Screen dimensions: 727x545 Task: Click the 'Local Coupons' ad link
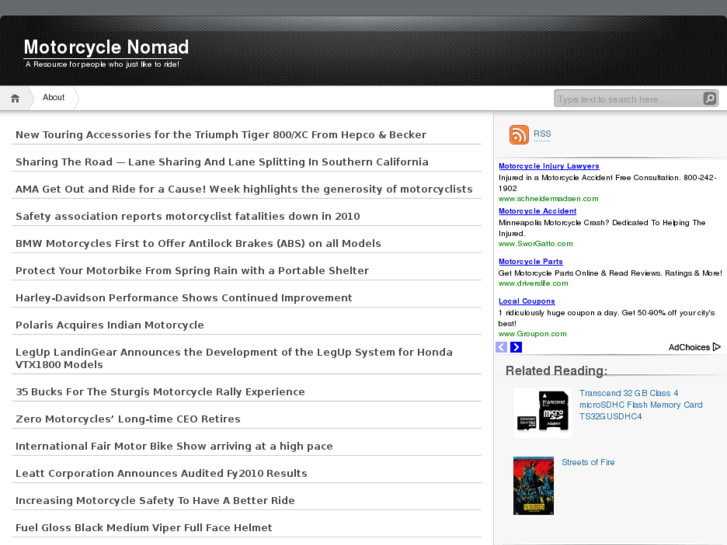(527, 301)
